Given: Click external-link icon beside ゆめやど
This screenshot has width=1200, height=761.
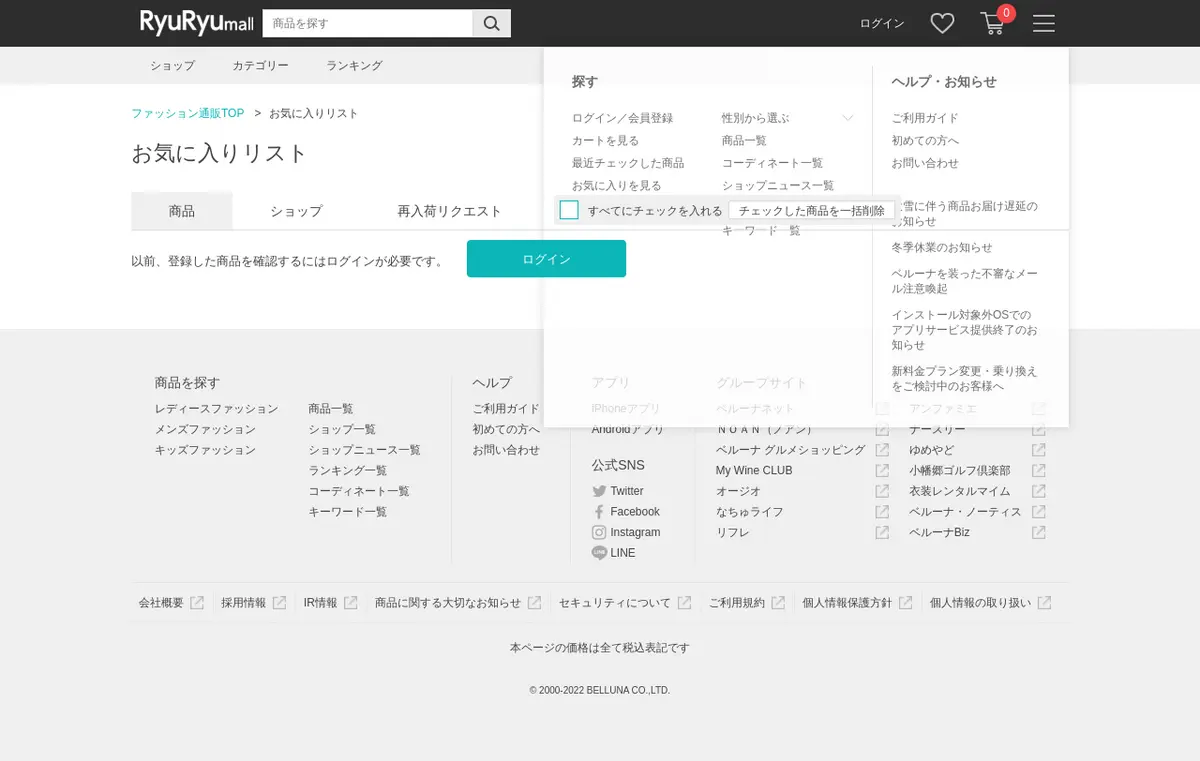Looking at the screenshot, I should pos(1039,450).
